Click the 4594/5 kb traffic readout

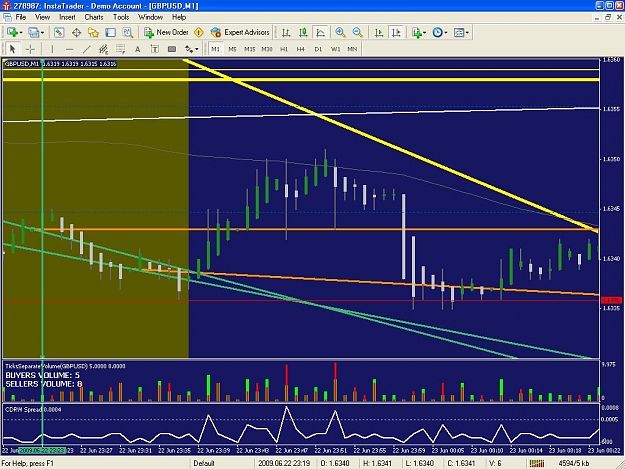click(x=574, y=463)
